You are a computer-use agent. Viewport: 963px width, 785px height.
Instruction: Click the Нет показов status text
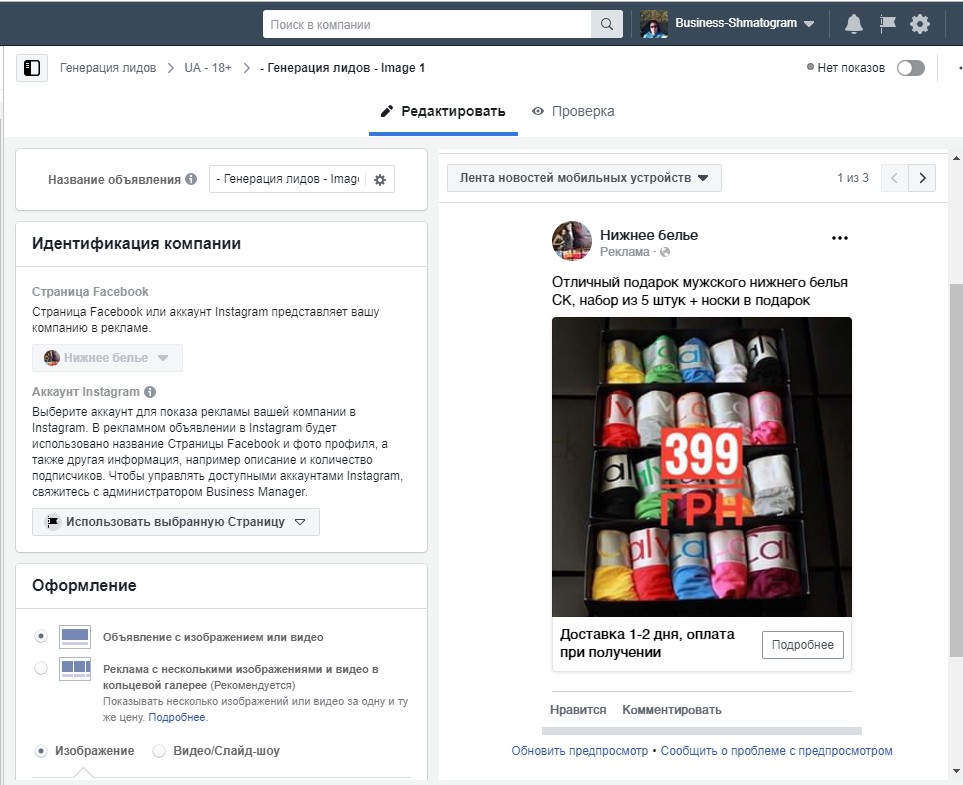pyautogui.click(x=851, y=68)
